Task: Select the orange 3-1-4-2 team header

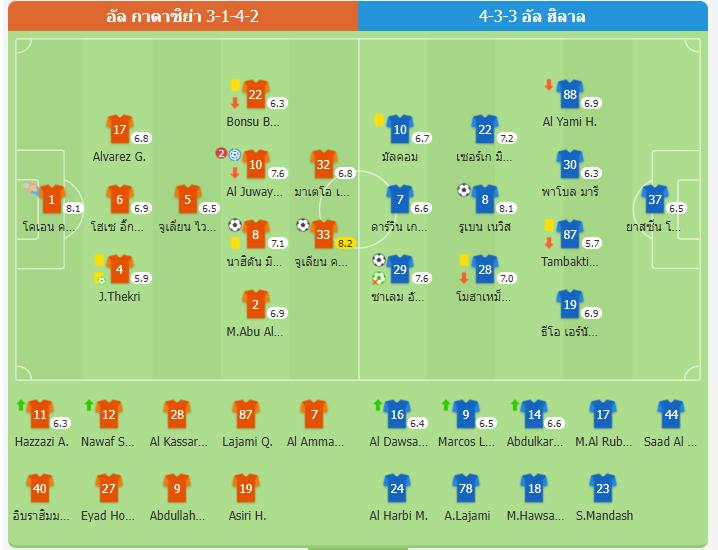Action: (180, 16)
